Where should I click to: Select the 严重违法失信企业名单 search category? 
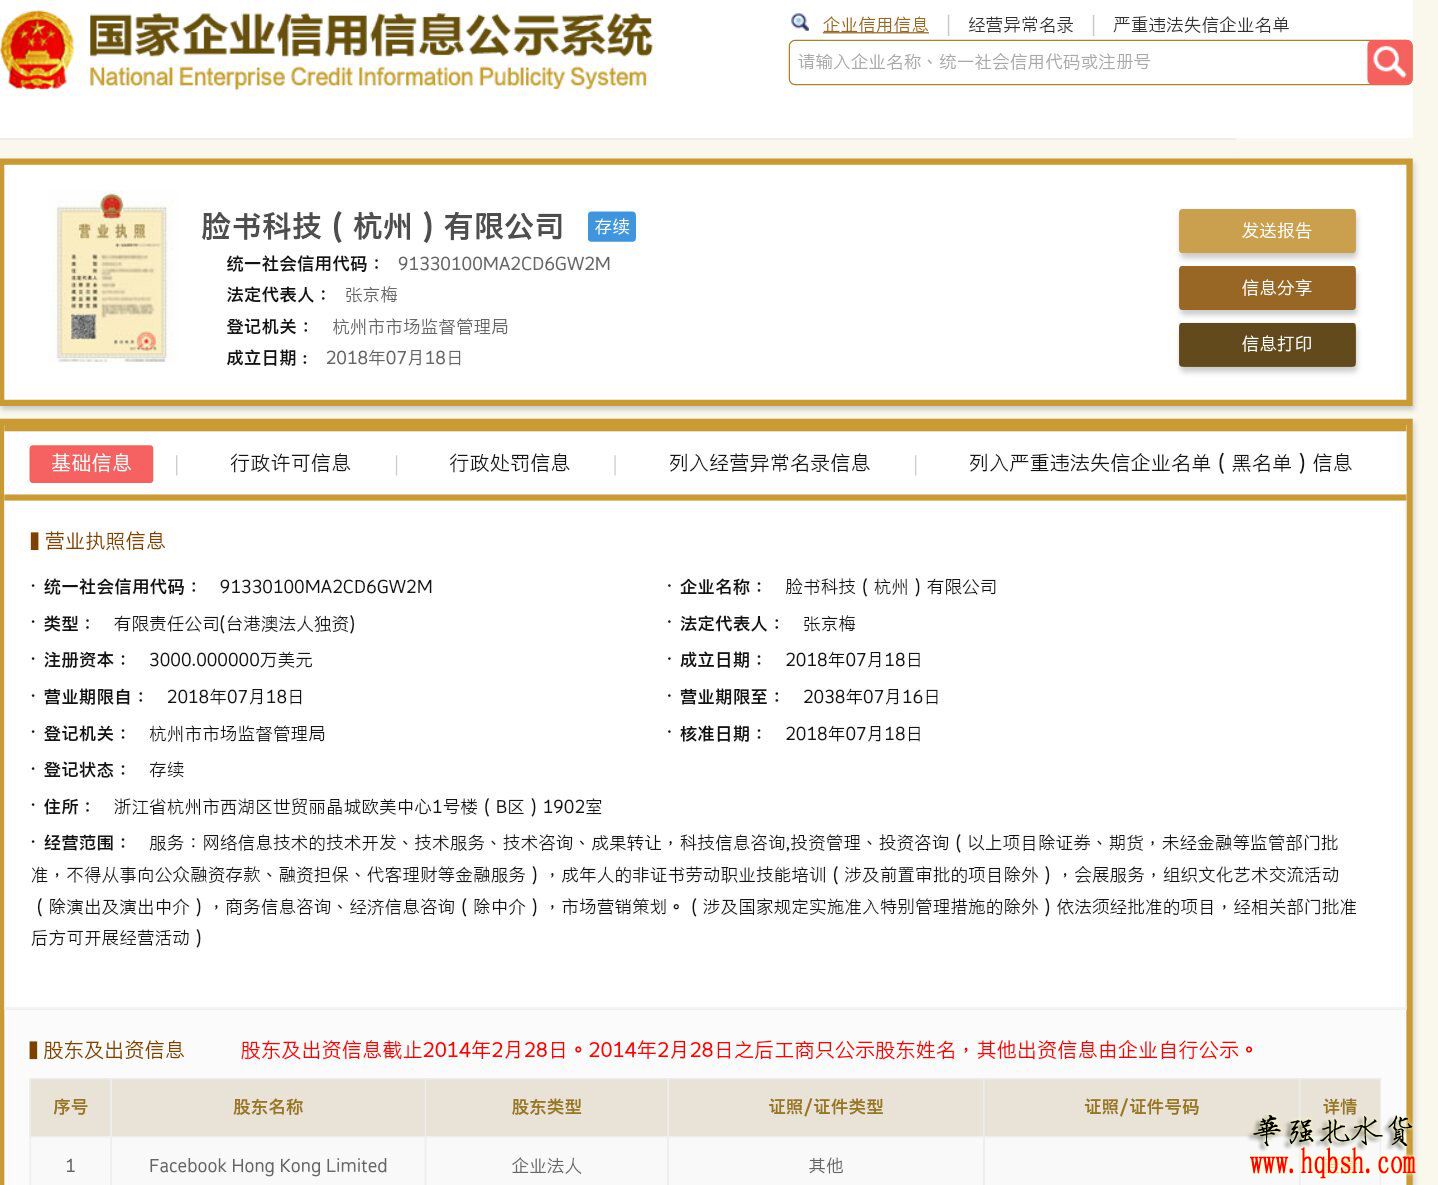pyautogui.click(x=1201, y=25)
